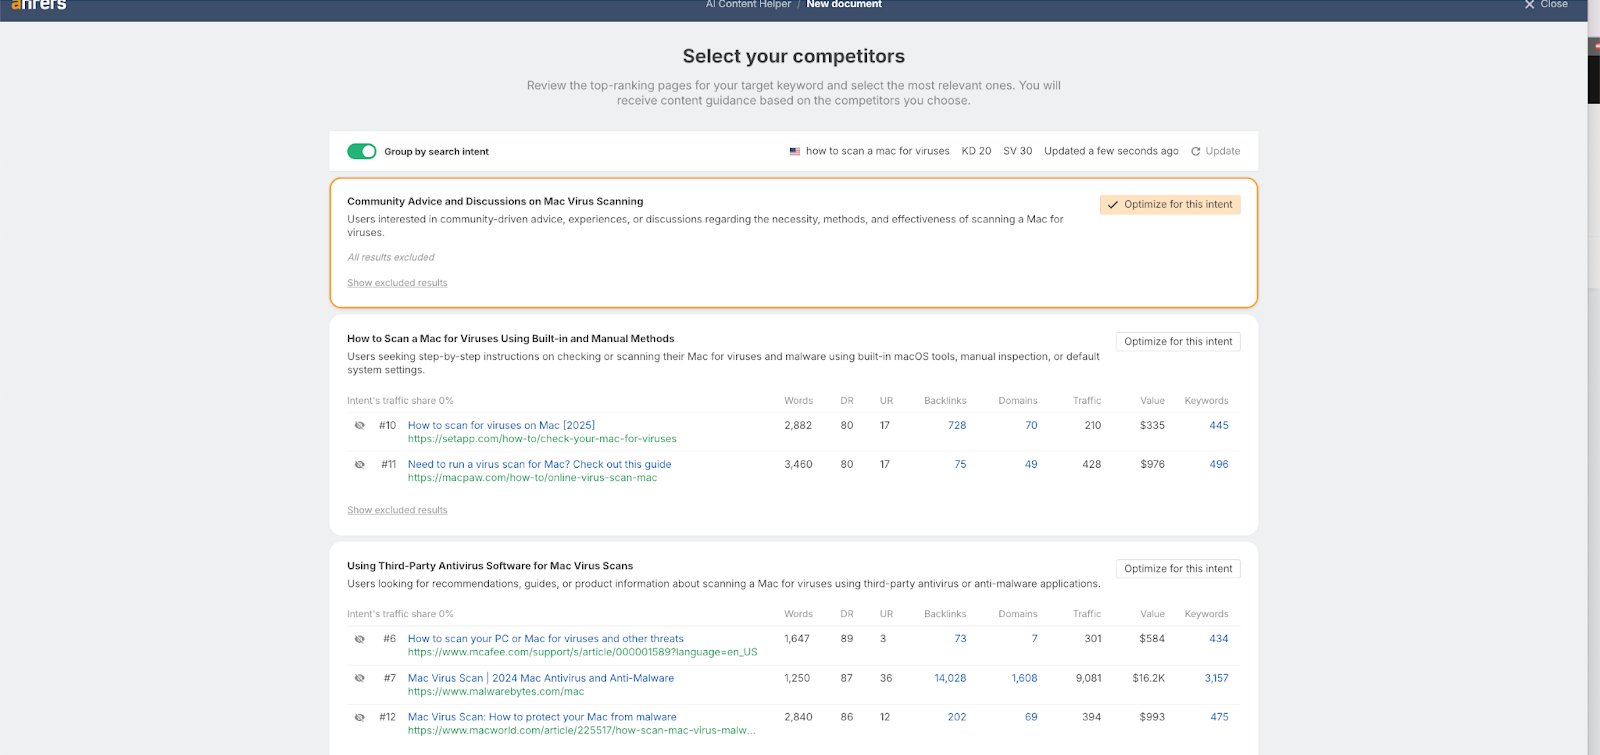Open AI Content Helper breadcrumb

[x=748, y=5]
